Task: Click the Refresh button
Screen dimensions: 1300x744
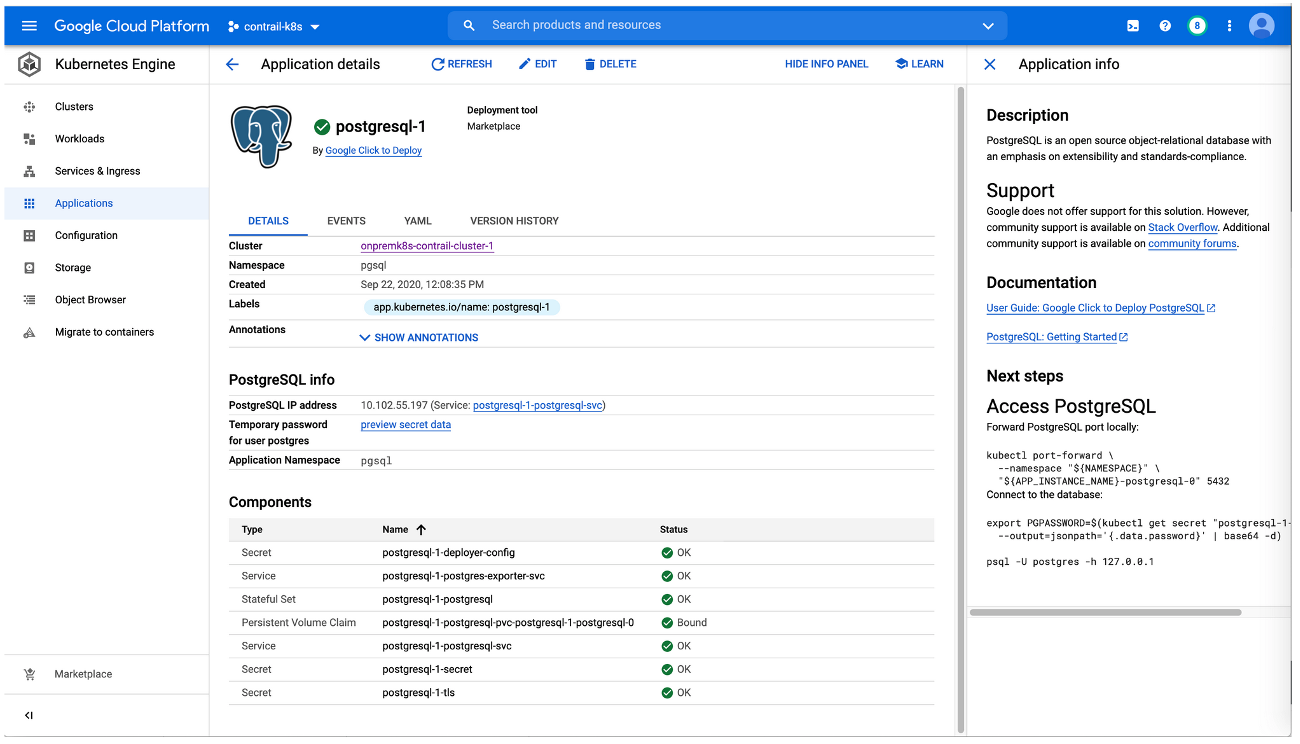Action: coord(462,64)
